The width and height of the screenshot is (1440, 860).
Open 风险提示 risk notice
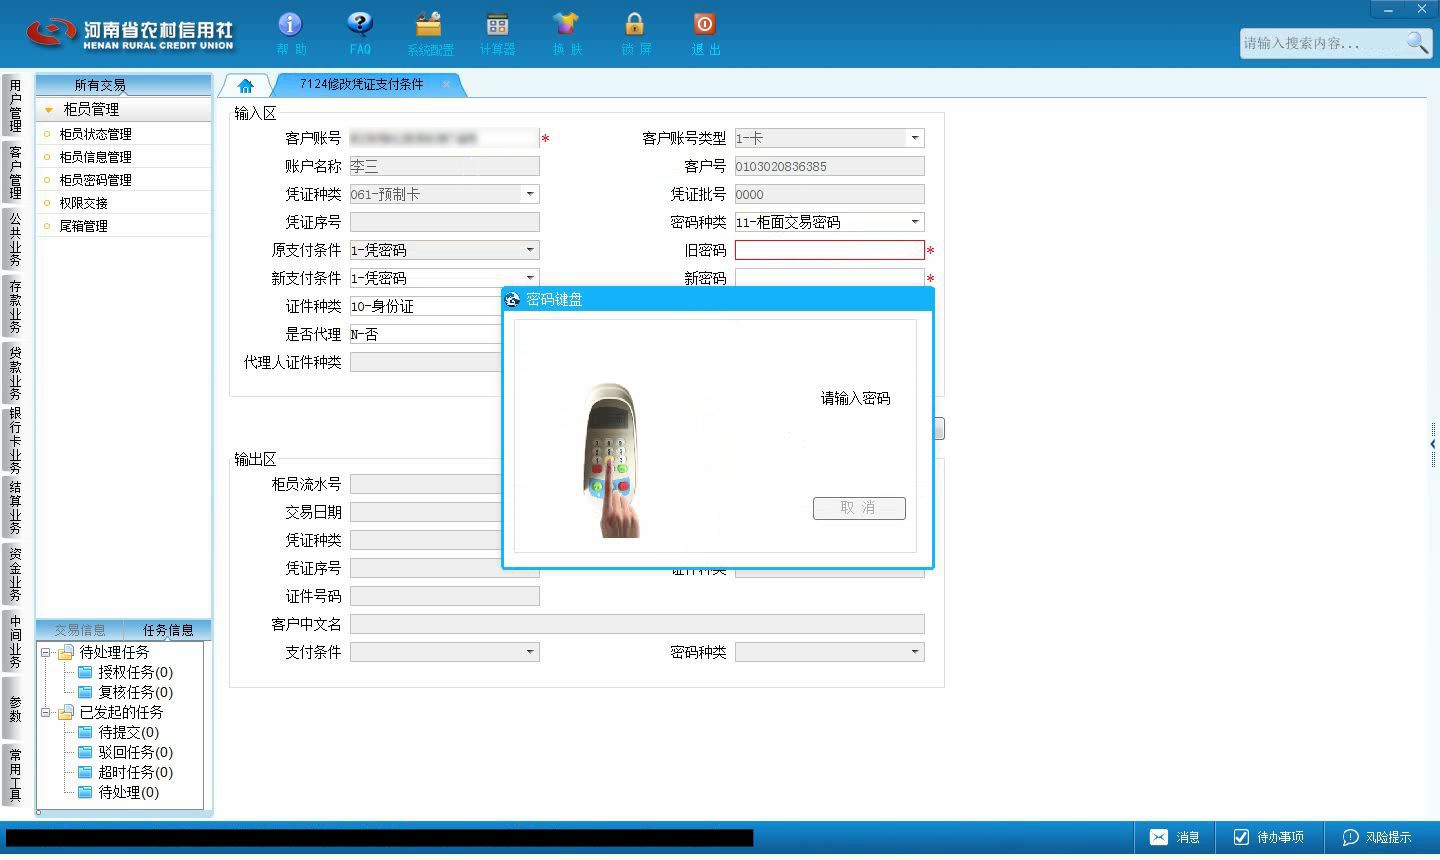point(1377,837)
